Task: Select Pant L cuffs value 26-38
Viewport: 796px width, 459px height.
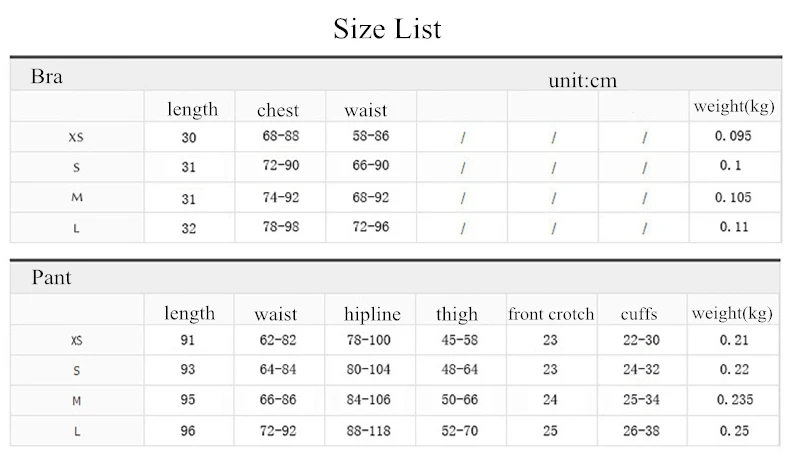Action: [x=641, y=431]
